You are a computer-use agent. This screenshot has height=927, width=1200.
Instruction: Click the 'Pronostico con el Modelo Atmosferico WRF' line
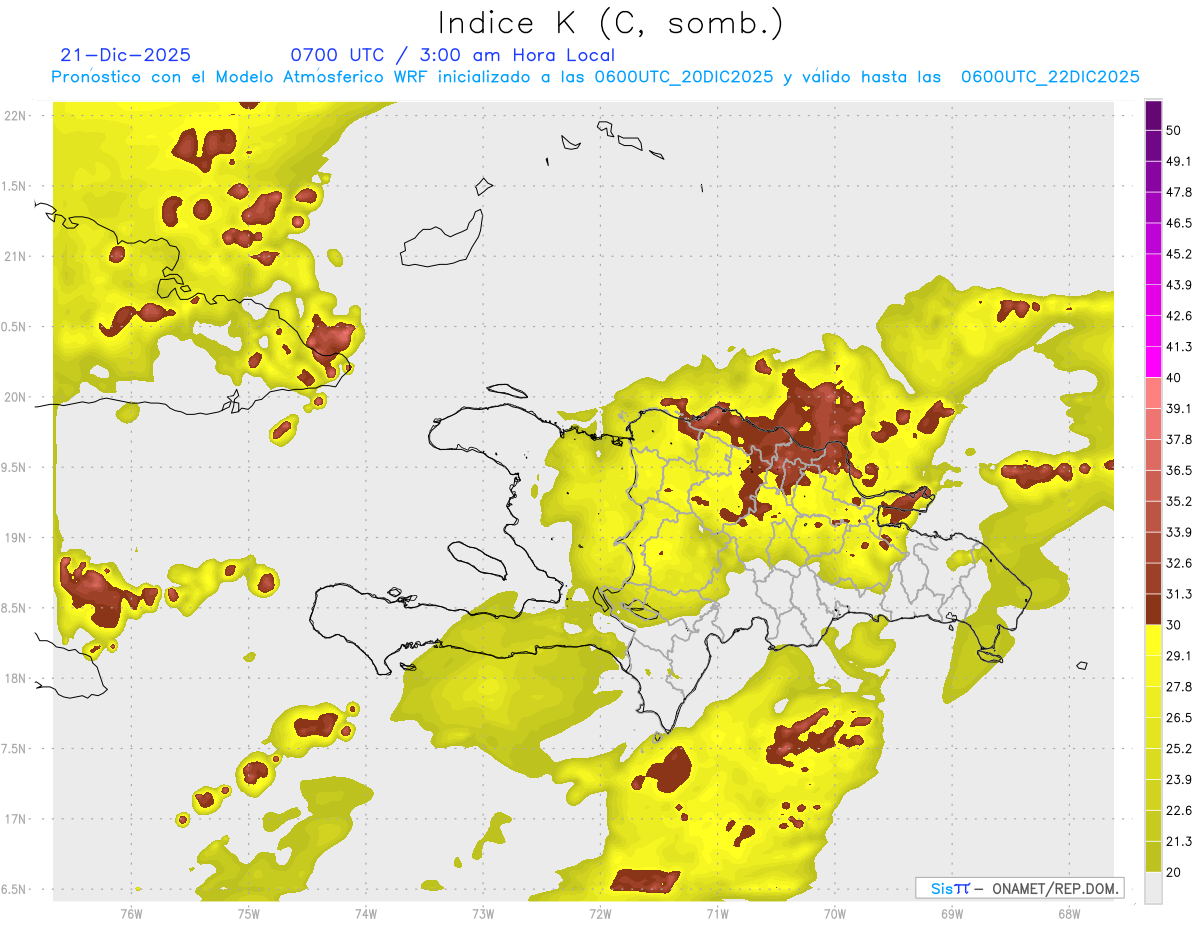(x=595, y=77)
